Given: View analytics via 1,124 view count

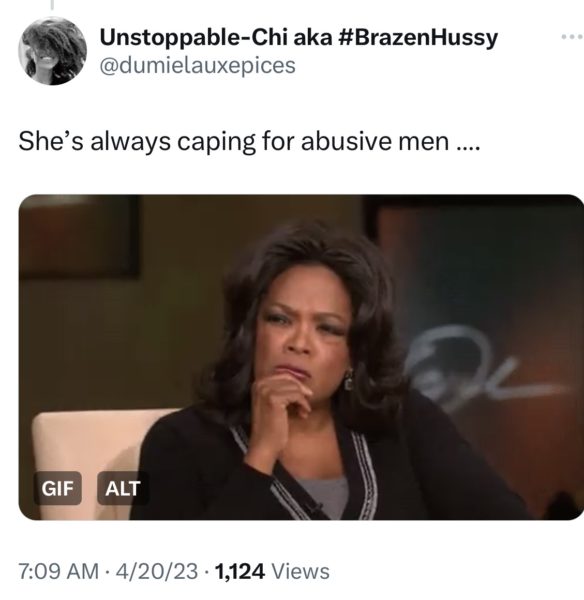Looking at the screenshot, I should pyautogui.click(x=240, y=572).
